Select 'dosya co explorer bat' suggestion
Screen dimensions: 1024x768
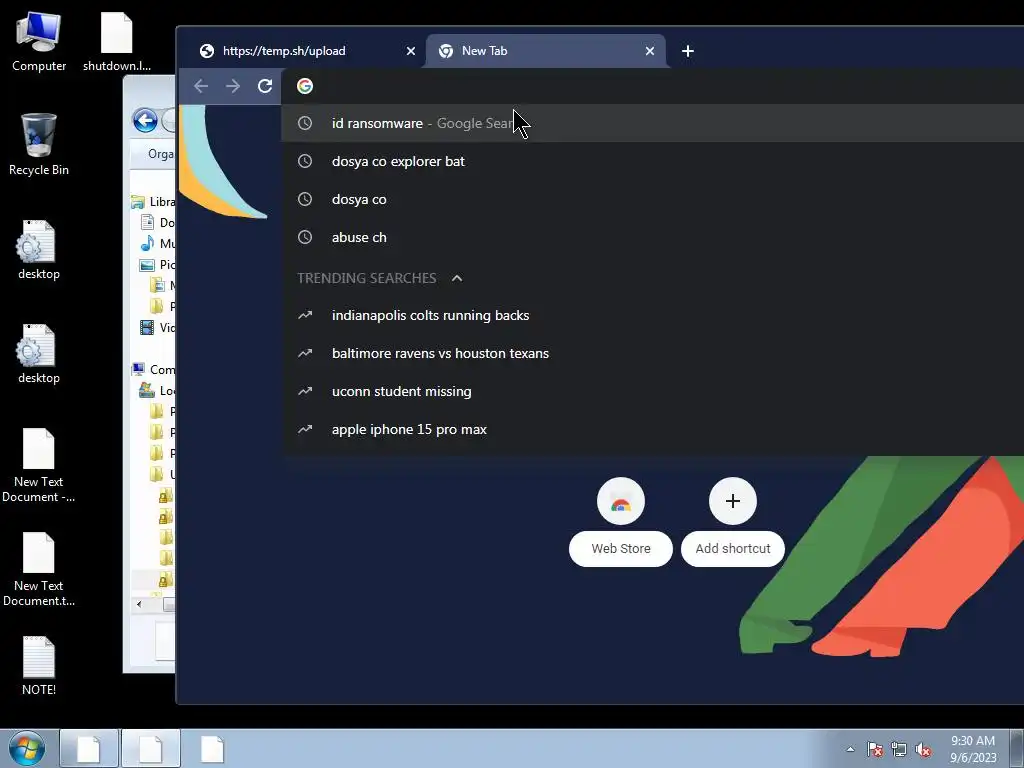point(652,161)
